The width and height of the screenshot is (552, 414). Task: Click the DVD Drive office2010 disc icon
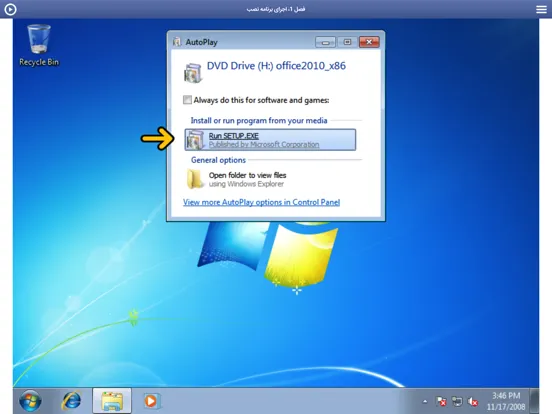(193, 73)
